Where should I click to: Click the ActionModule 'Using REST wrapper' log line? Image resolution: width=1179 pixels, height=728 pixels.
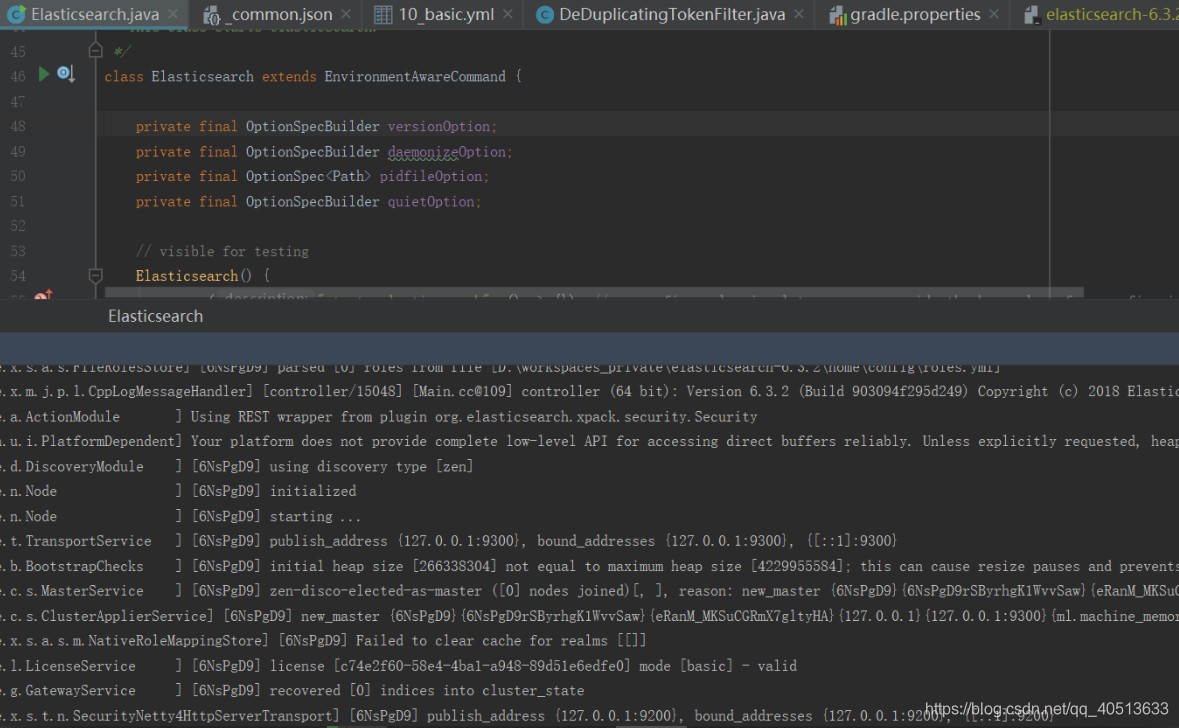pos(378,417)
